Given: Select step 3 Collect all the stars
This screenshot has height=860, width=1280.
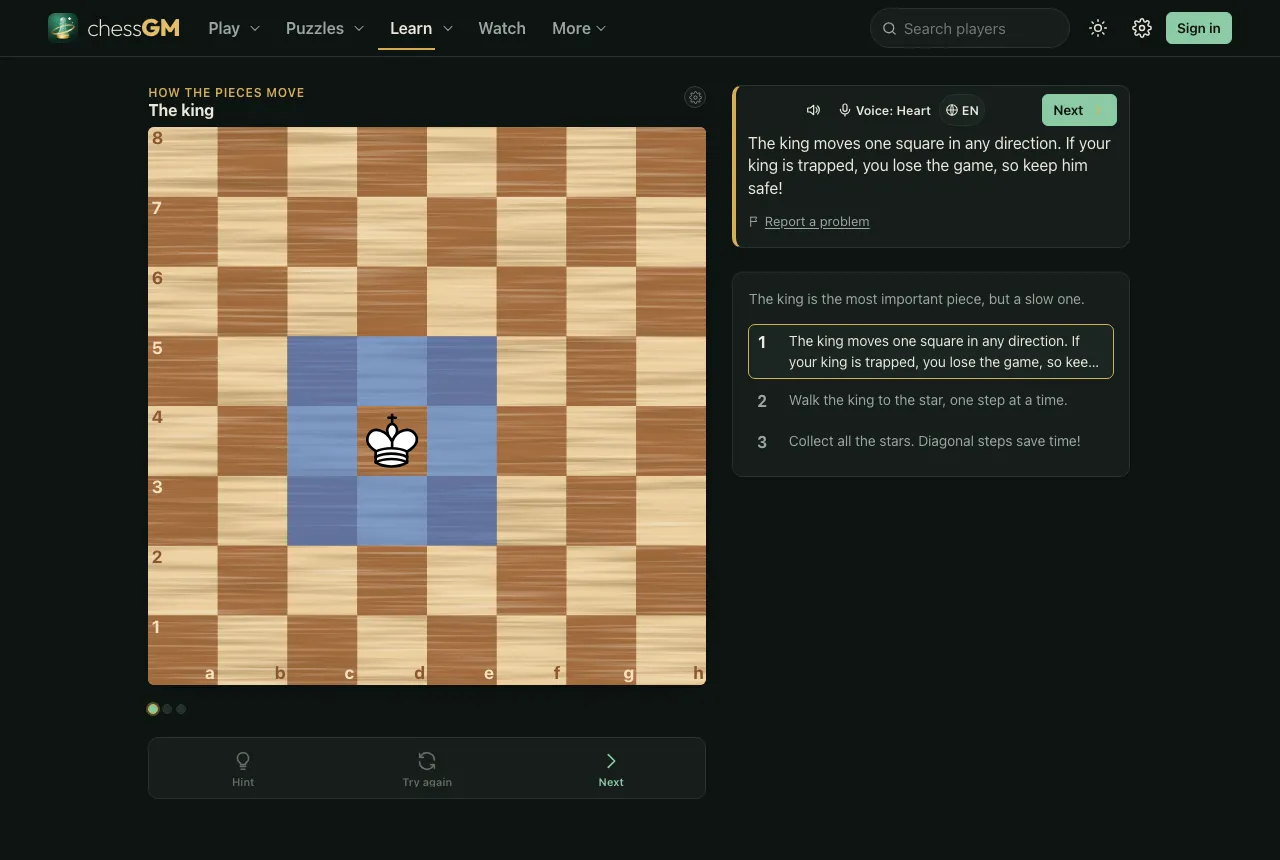Looking at the screenshot, I should pyautogui.click(x=931, y=441).
